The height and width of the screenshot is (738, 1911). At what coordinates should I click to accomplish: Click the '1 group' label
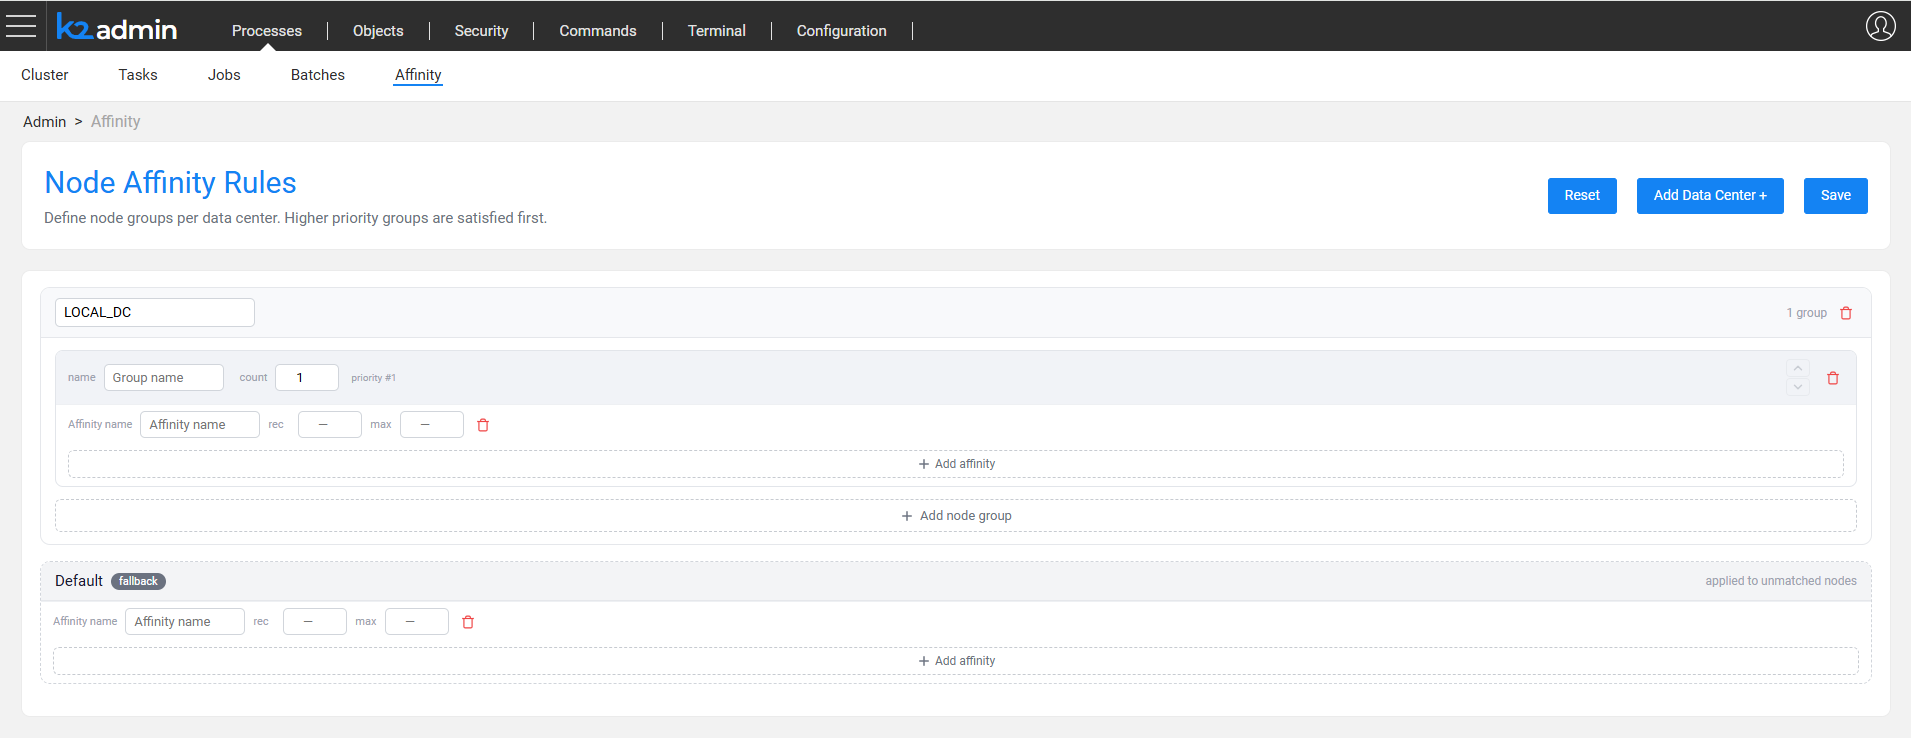[1806, 313]
